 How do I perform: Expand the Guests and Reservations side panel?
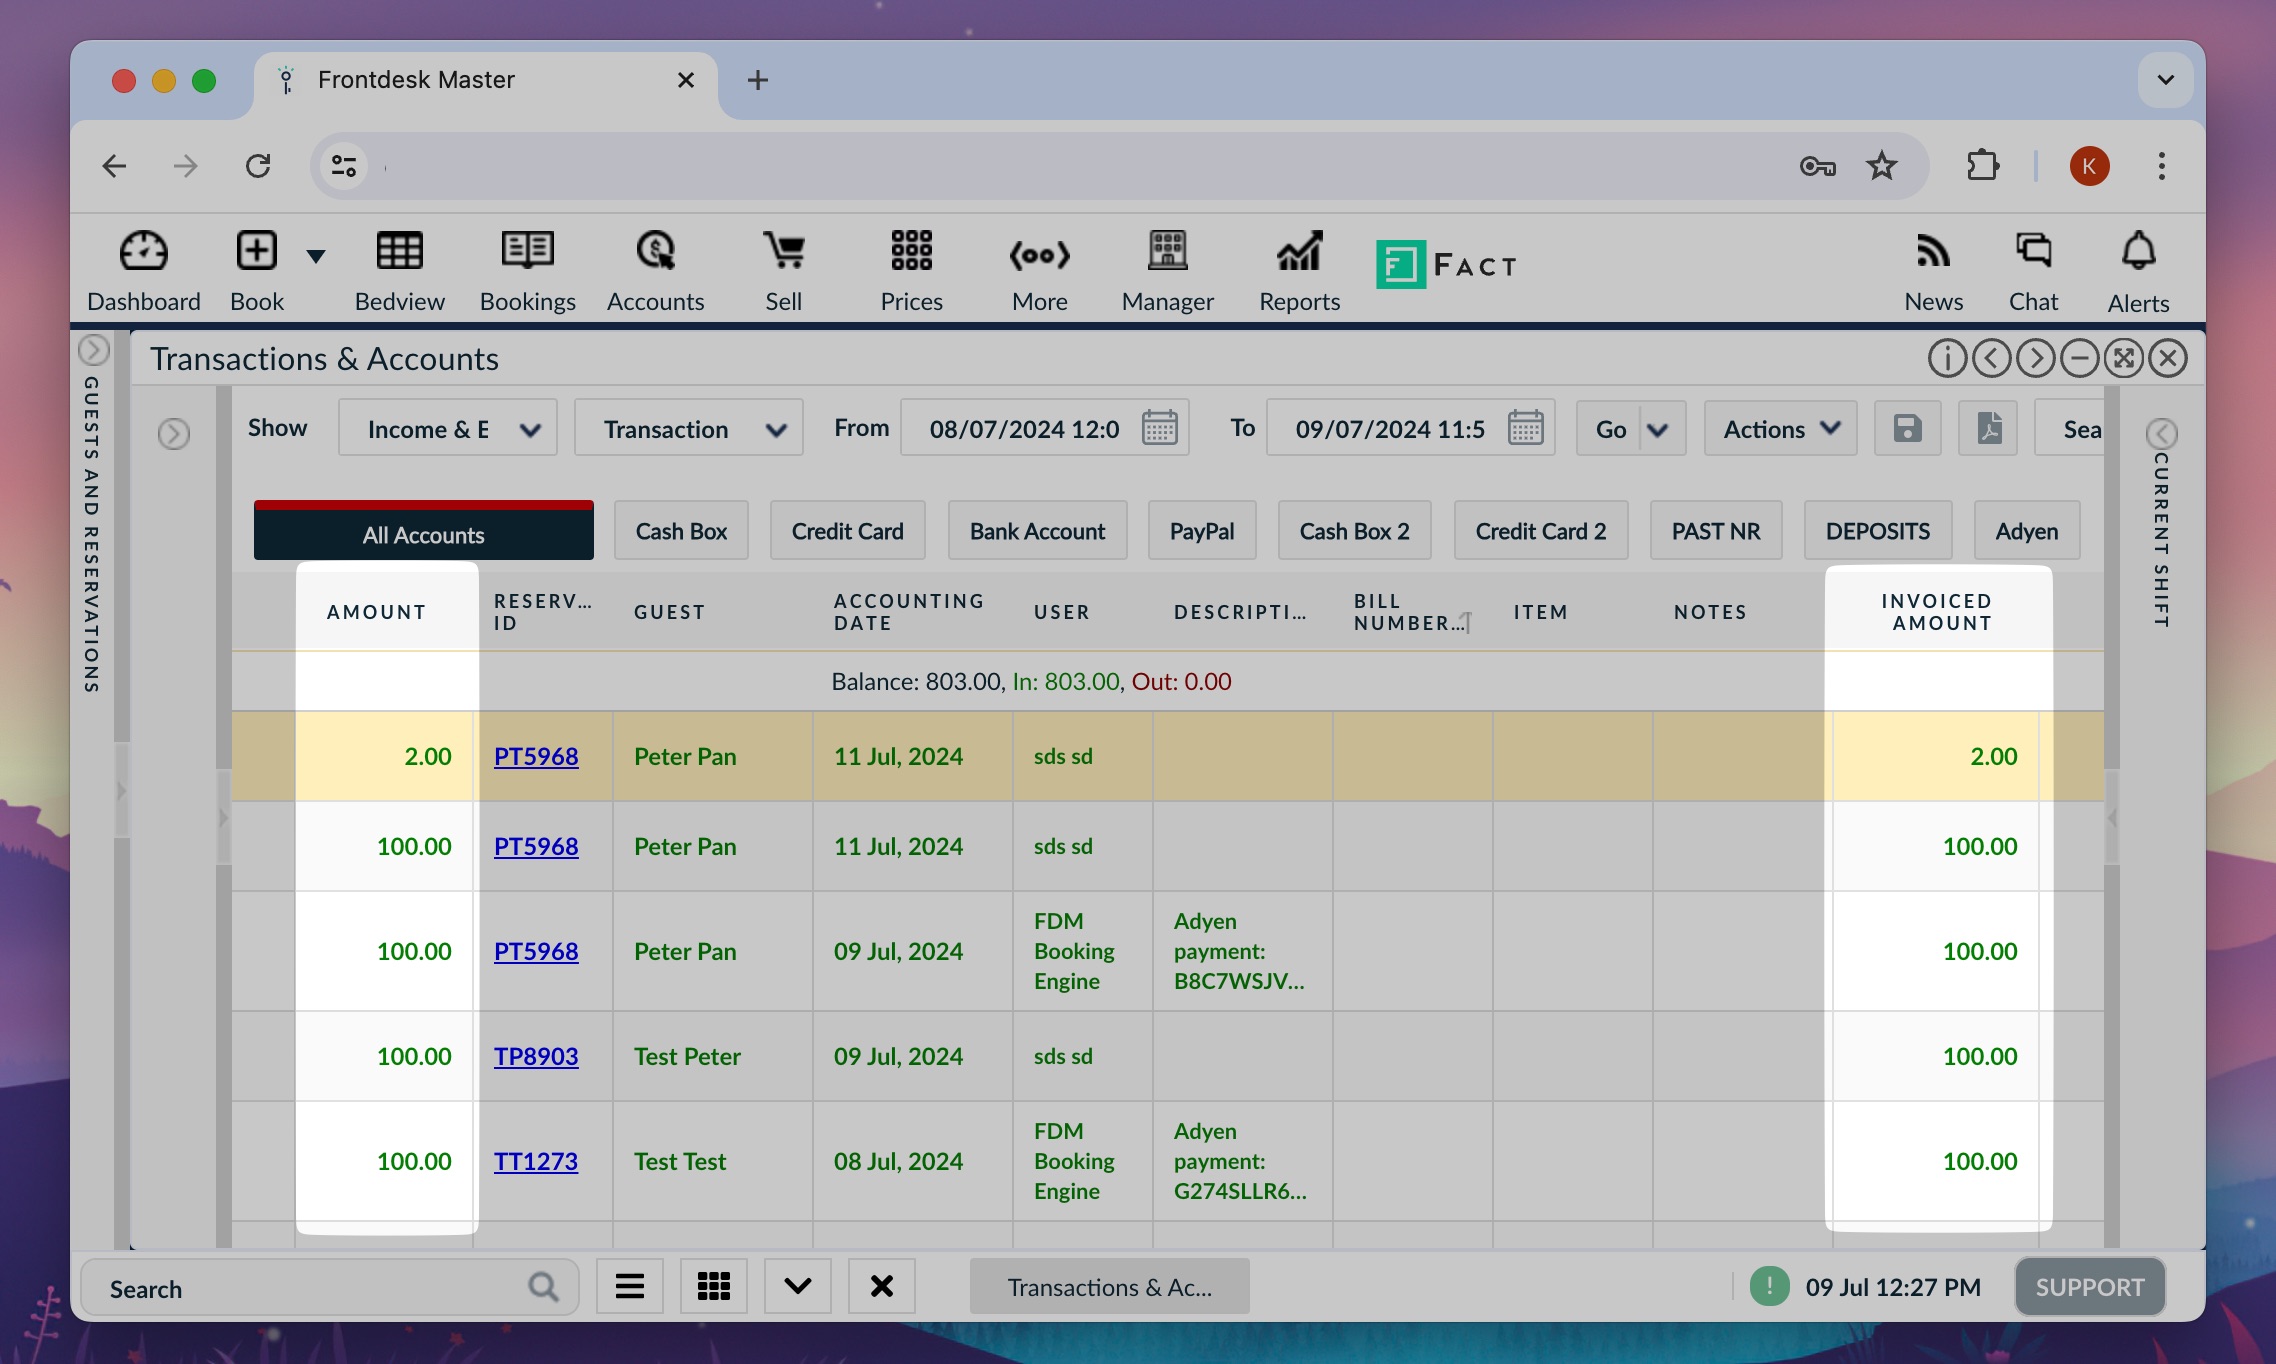coord(93,350)
